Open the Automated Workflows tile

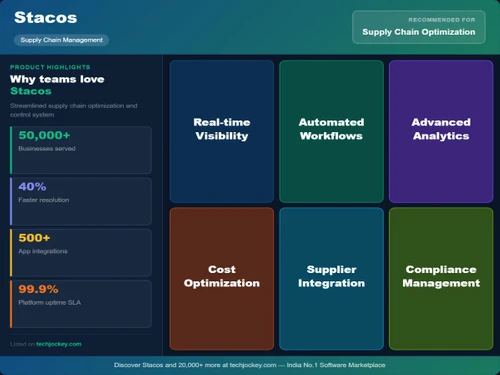point(331,132)
